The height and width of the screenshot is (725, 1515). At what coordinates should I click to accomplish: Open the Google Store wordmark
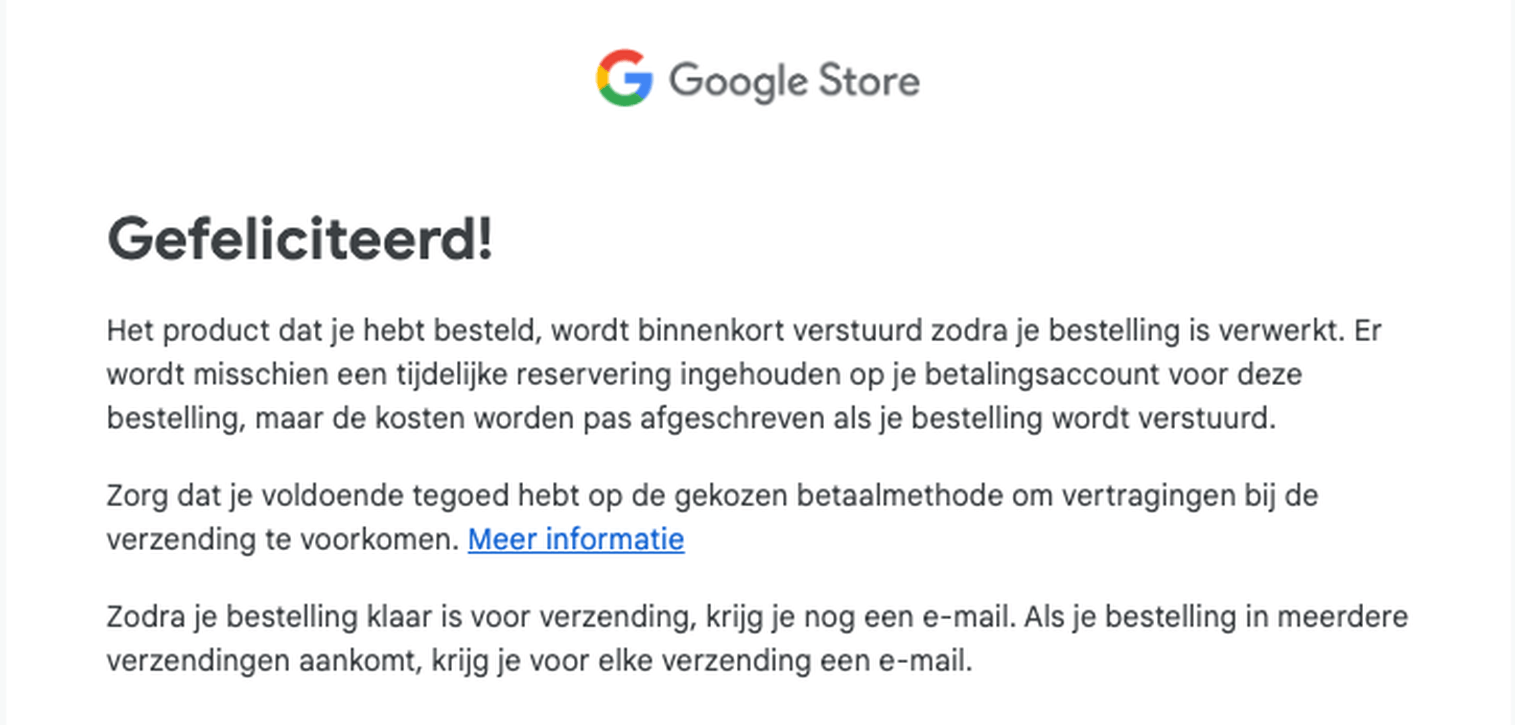click(x=758, y=79)
